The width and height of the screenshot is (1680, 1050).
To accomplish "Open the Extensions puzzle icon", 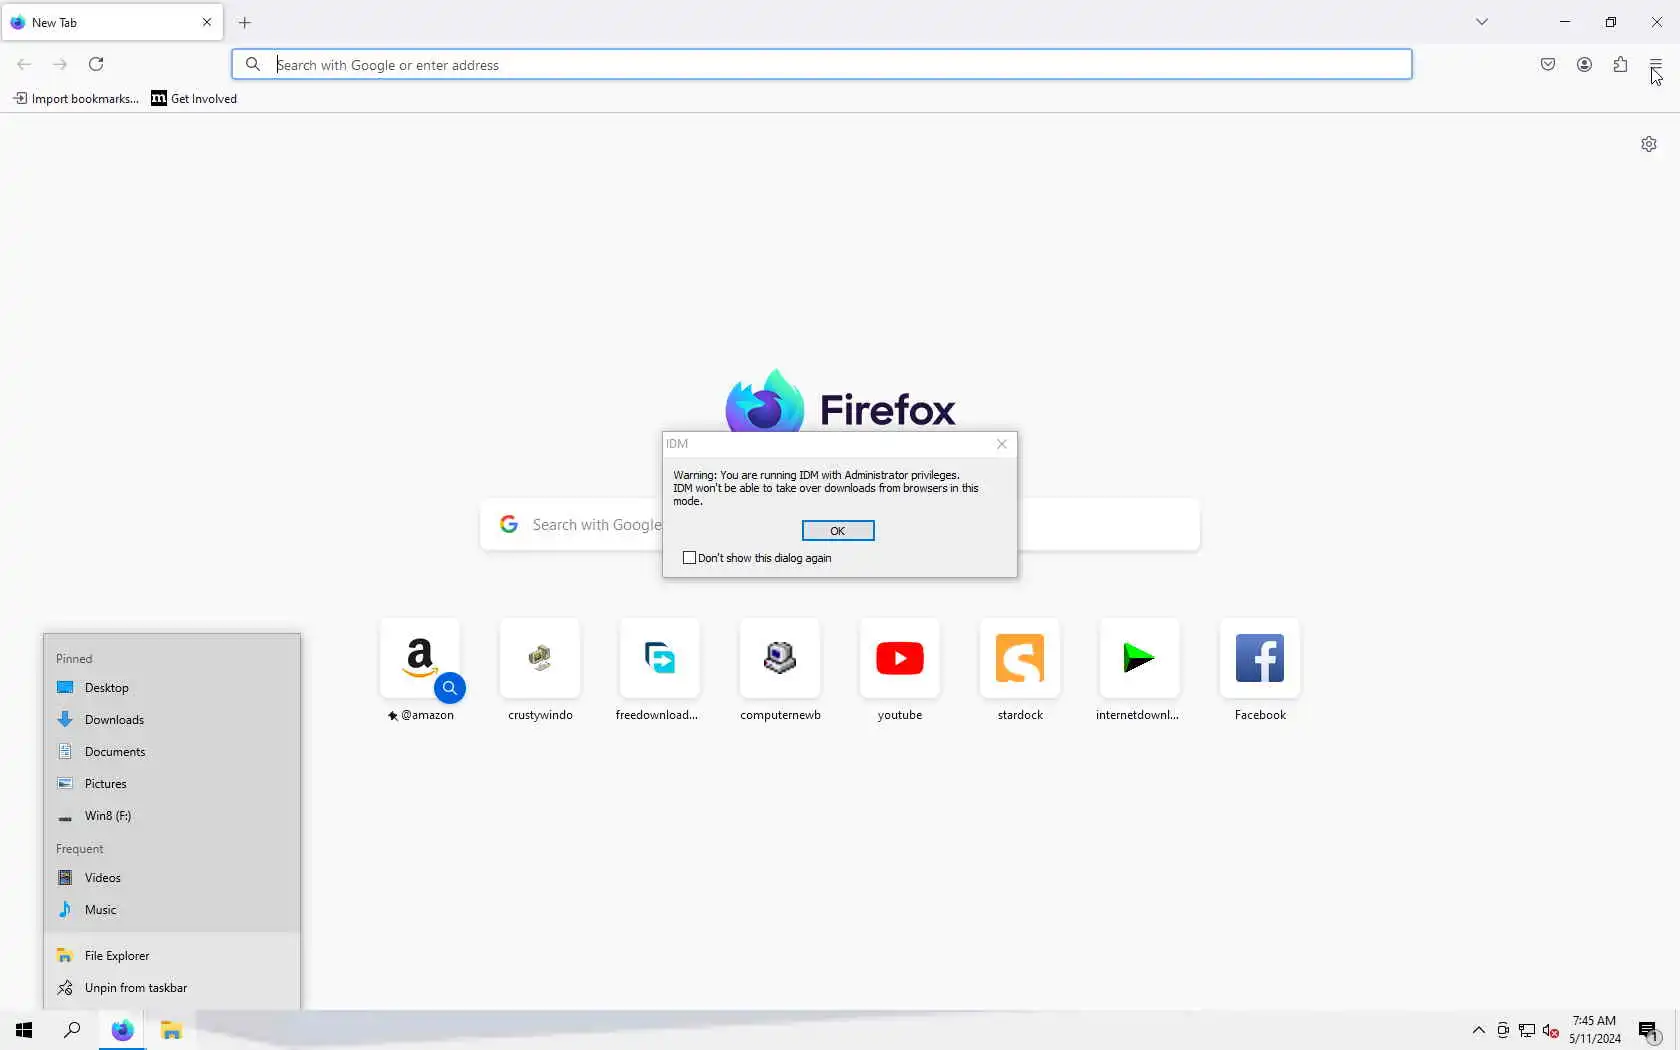I will coord(1620,64).
